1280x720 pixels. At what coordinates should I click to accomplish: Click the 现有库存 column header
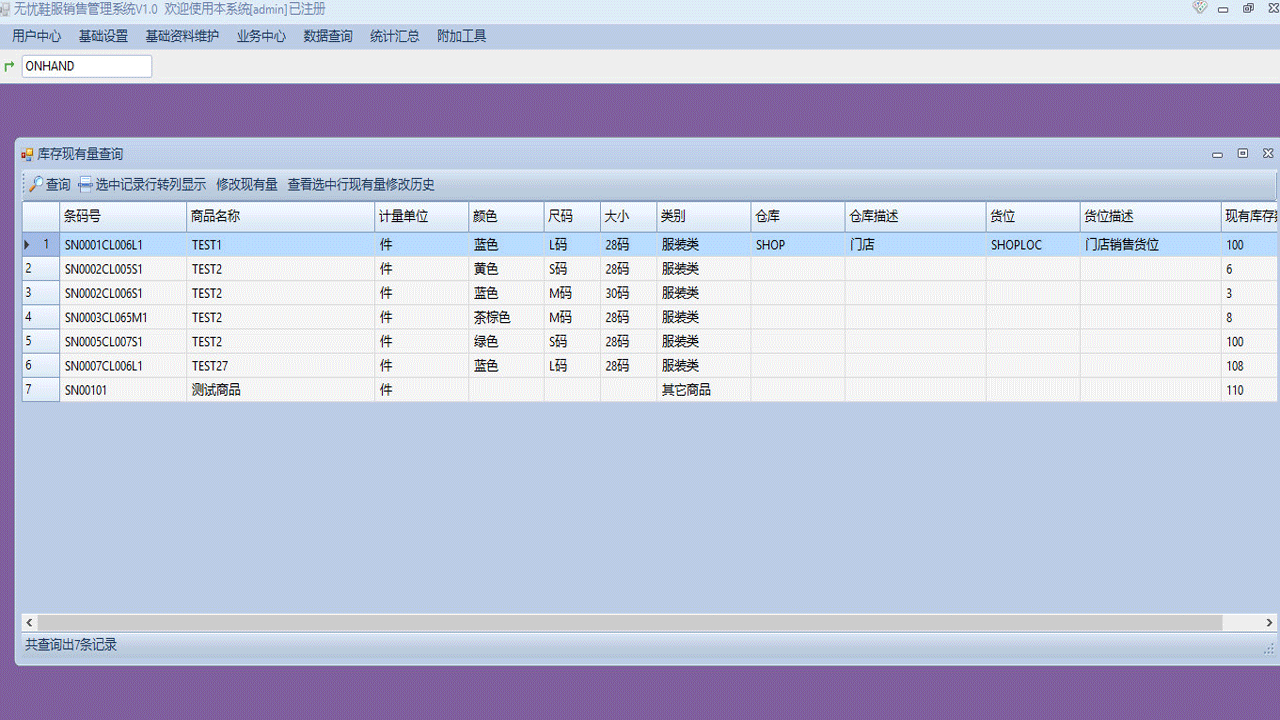pos(1250,216)
